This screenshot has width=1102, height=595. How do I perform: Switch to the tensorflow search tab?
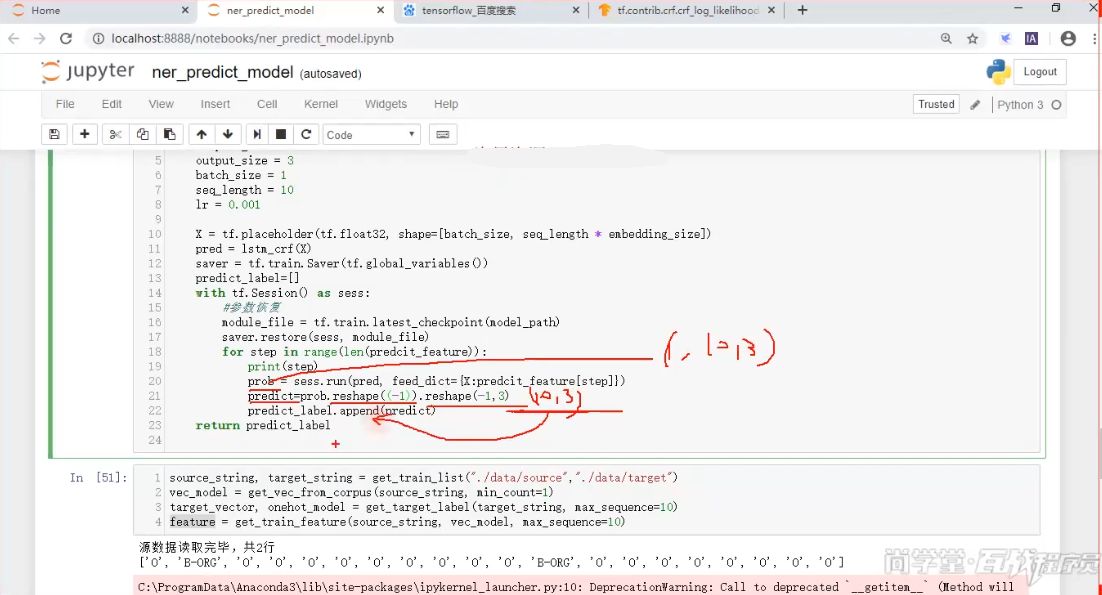coord(486,10)
